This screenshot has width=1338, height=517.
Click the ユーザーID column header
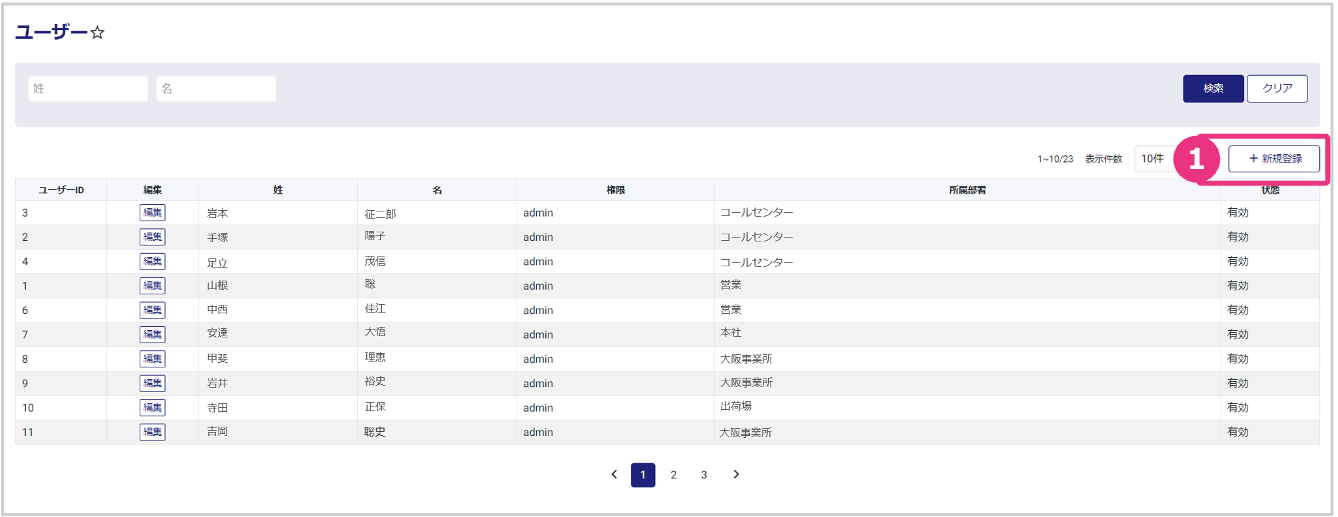[61, 190]
